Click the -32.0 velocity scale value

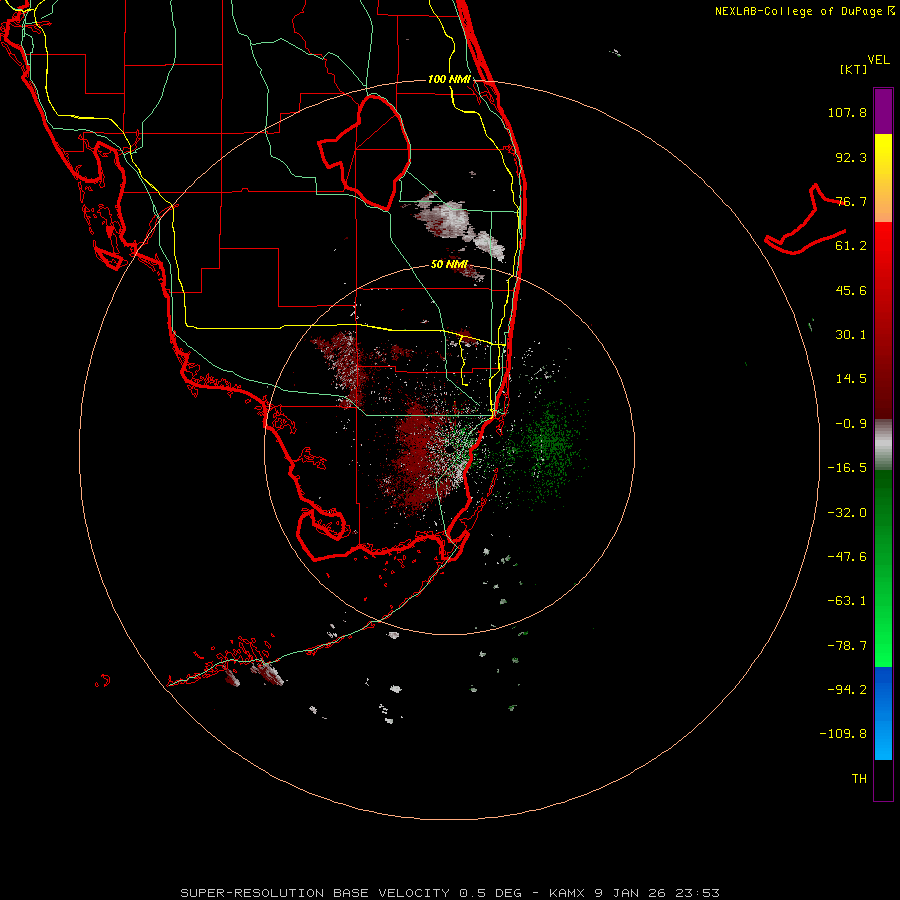(x=847, y=513)
